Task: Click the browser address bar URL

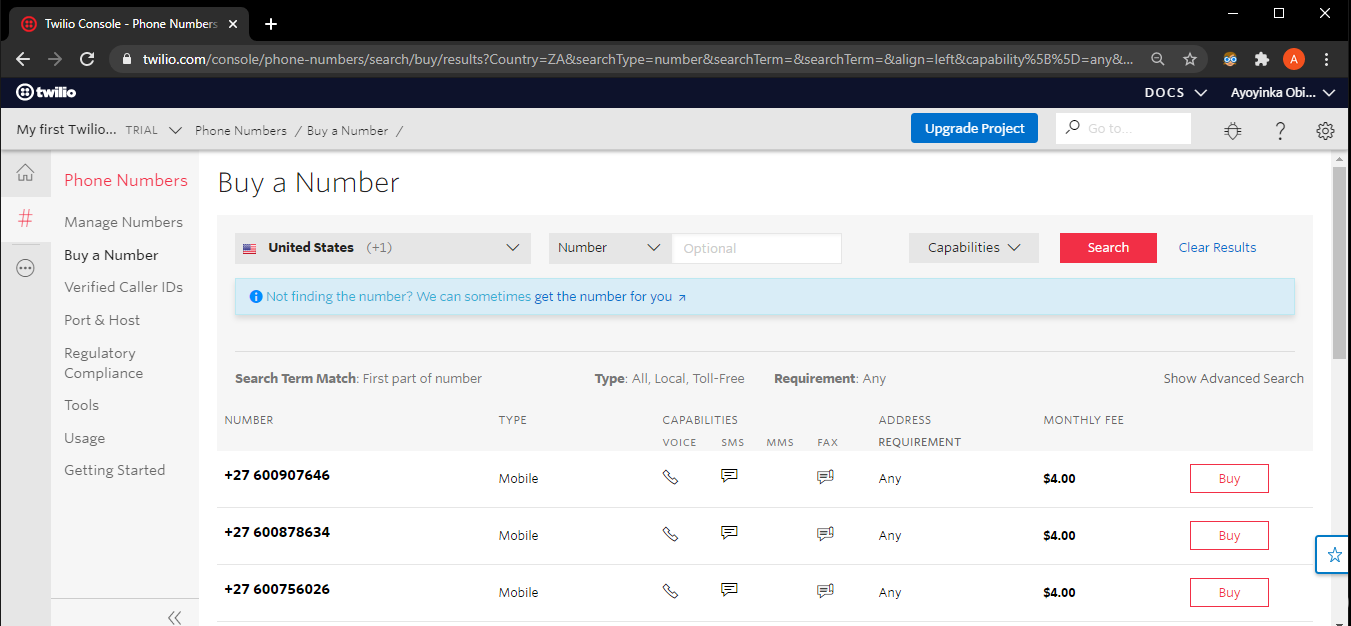Action: pos(638,59)
